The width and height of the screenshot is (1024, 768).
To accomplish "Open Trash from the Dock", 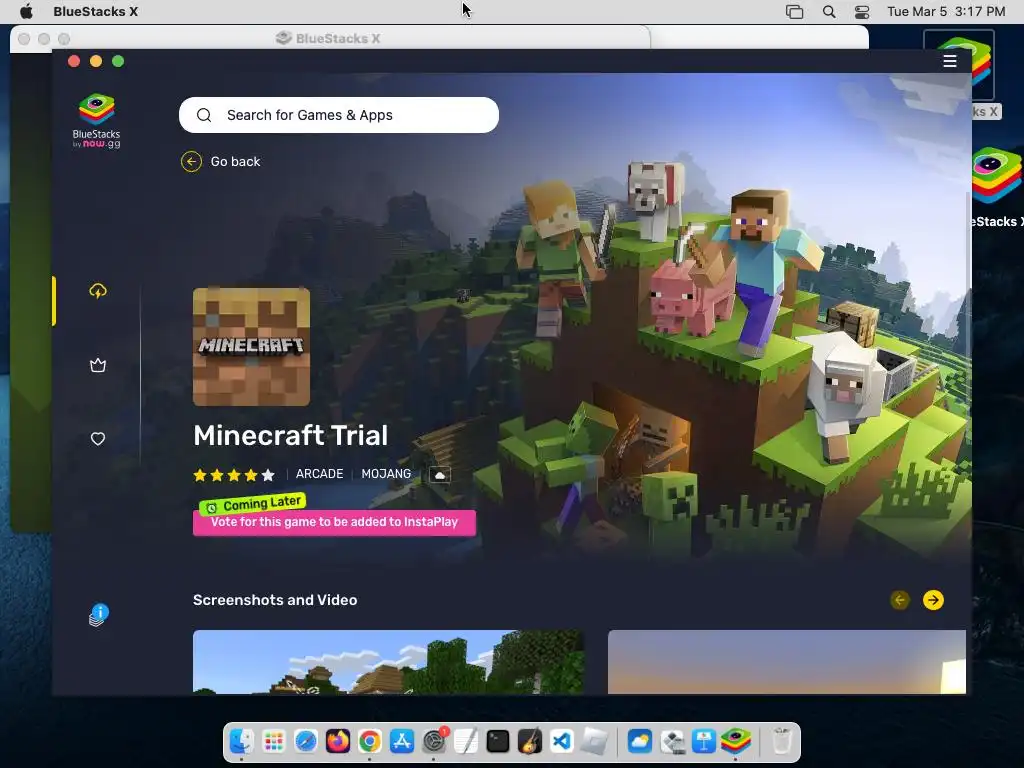I will click(x=782, y=742).
